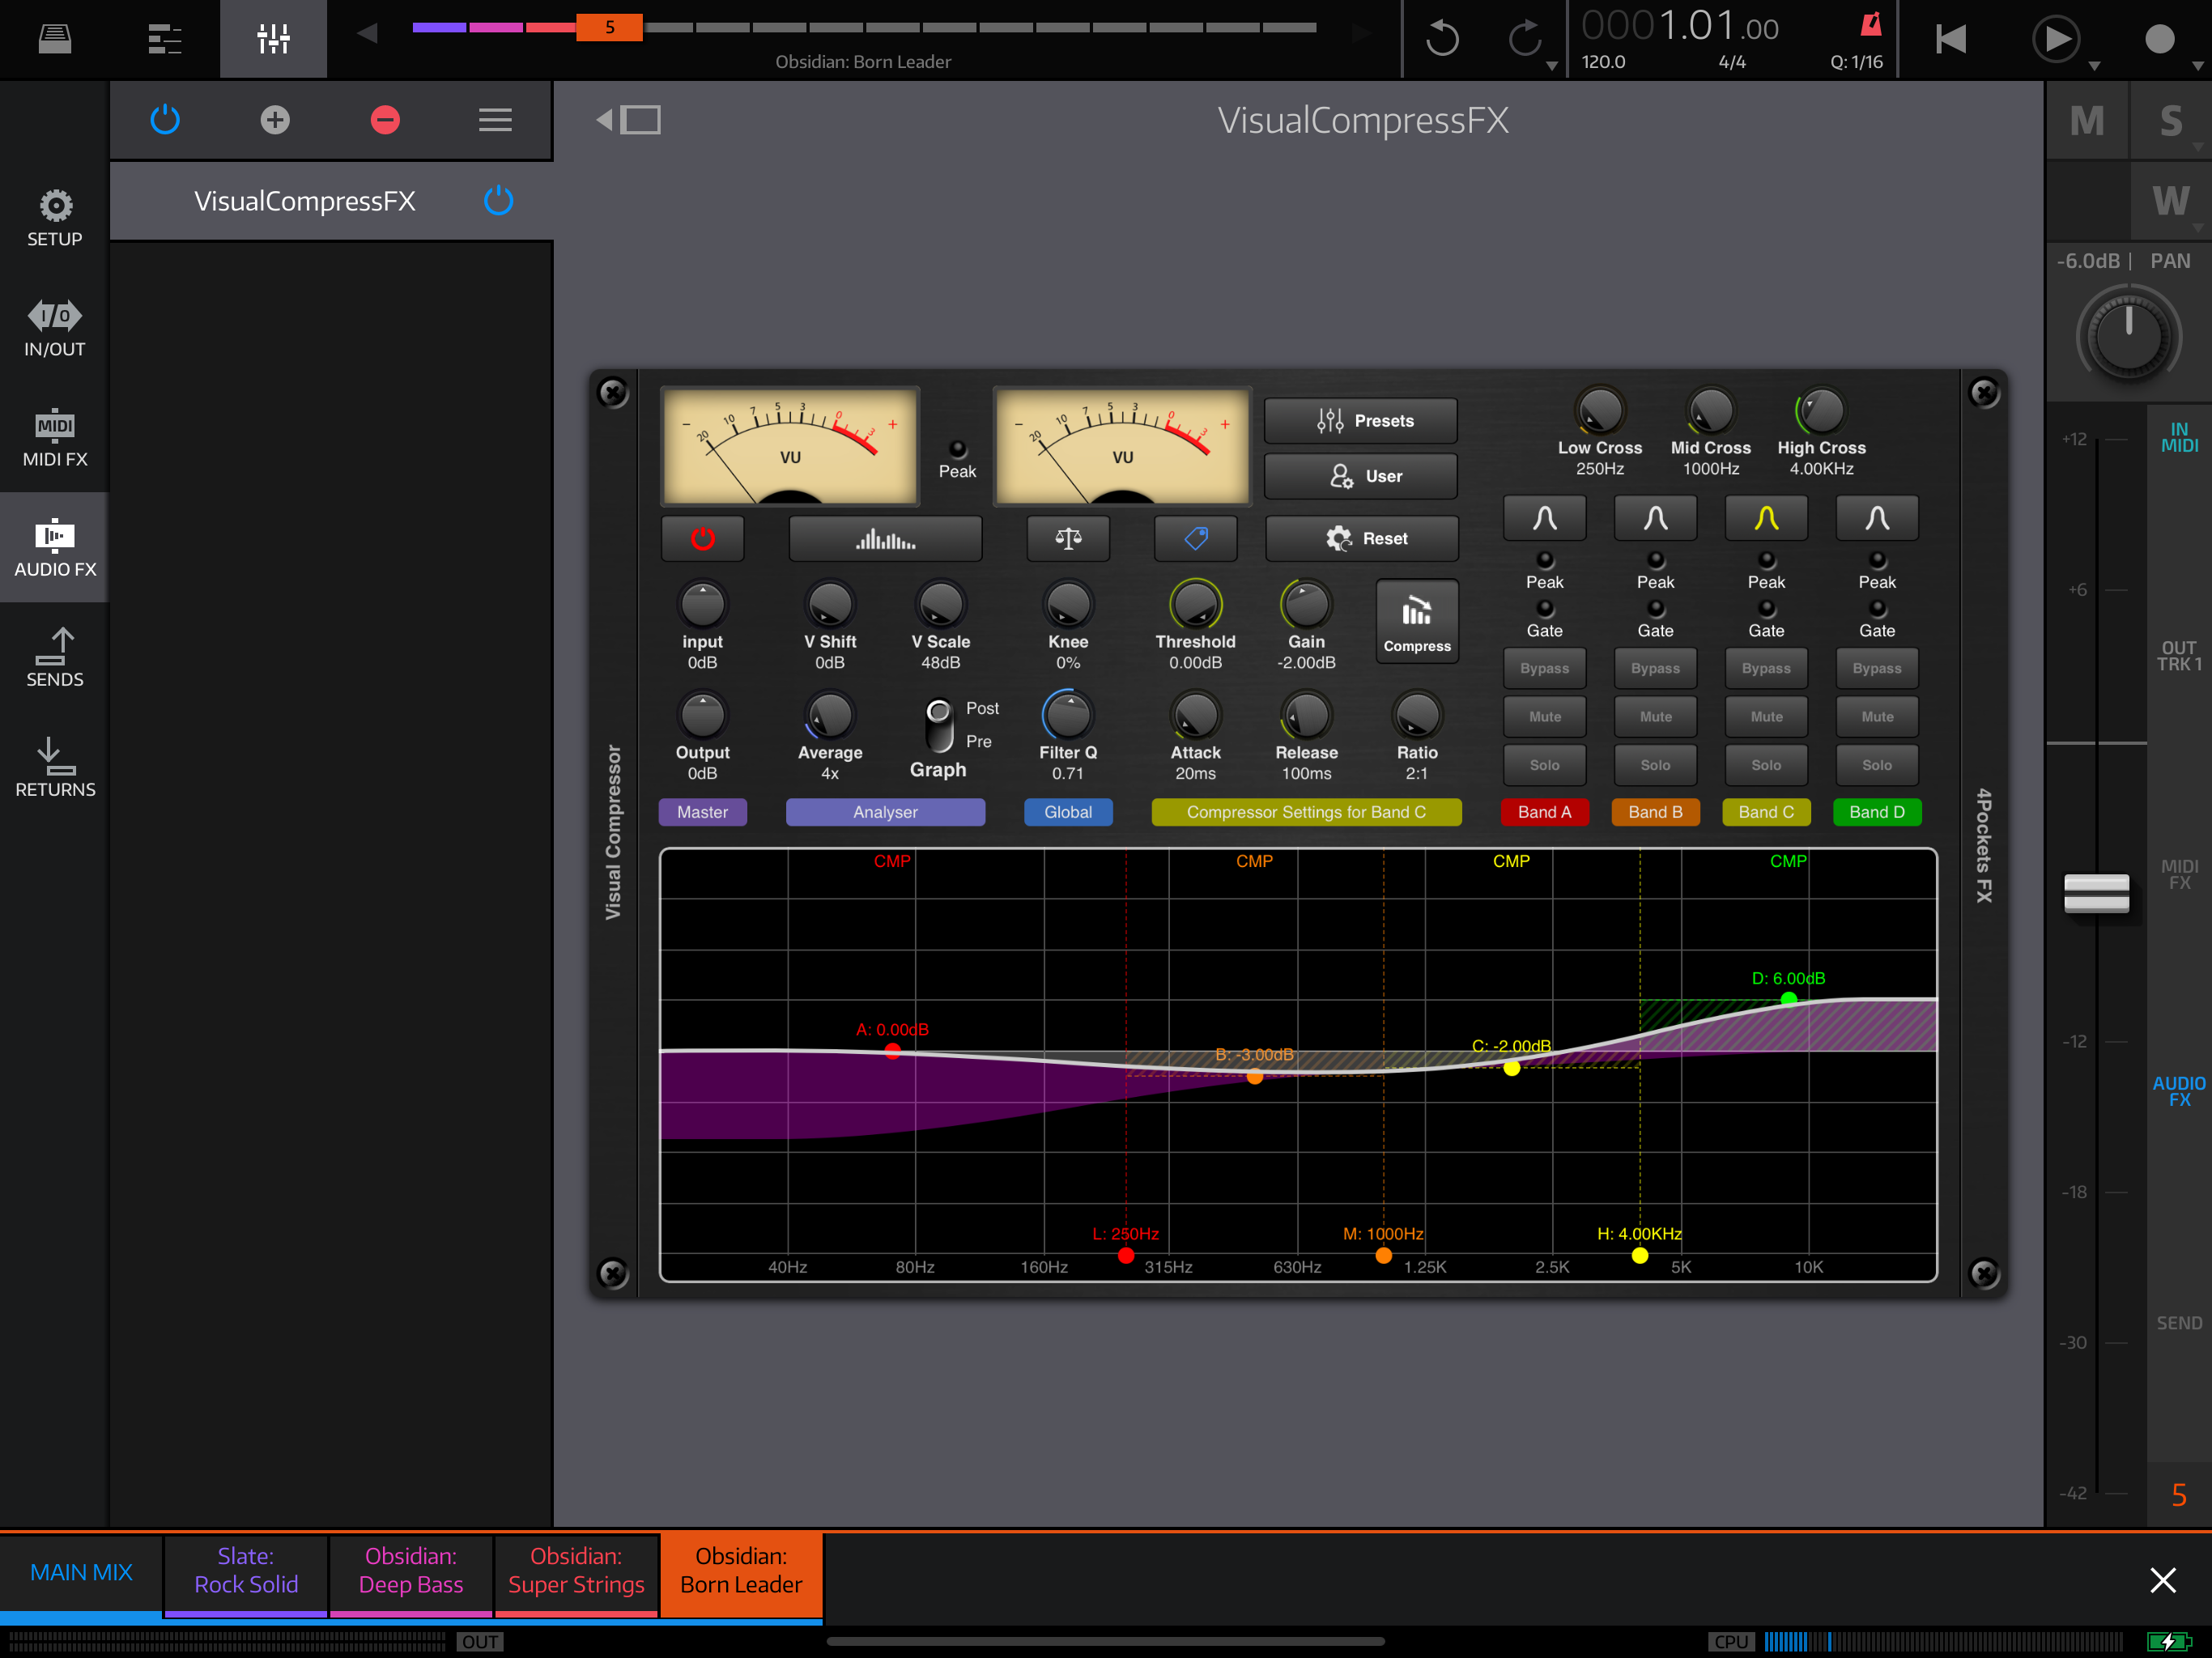Screen dimensions: 2212x1658
Task: Open the spectrum analyser button
Action: 885,539
